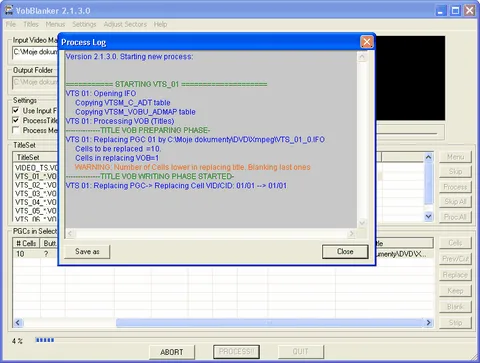Image resolution: width=480 pixels, height=363 pixels.
Task: Click the Skip All button
Action: pyautogui.click(x=455, y=202)
